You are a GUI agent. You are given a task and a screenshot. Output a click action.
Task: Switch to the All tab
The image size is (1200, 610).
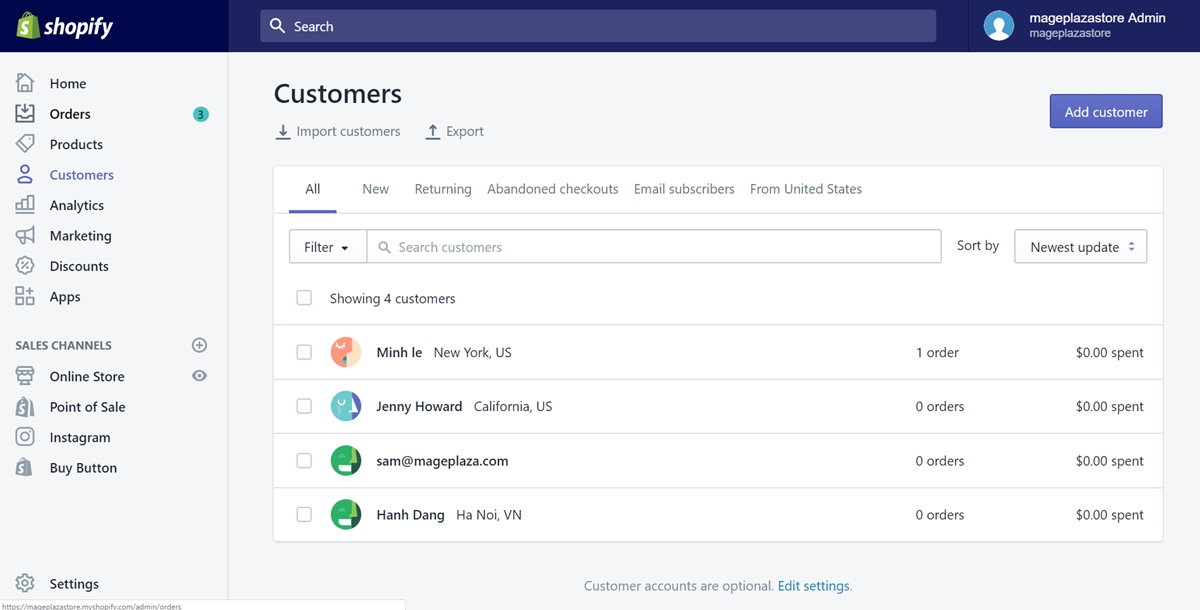313,189
